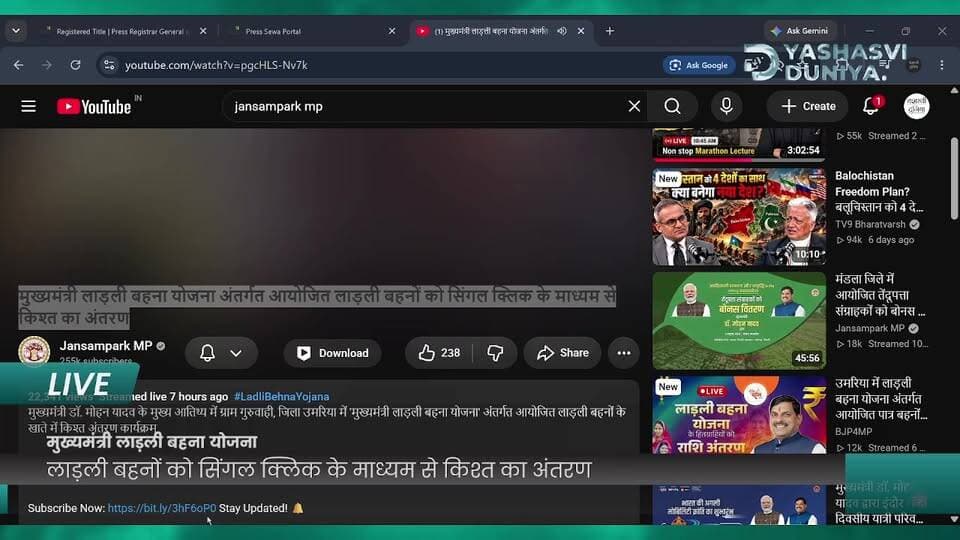Open the Chrome three-dot menu
This screenshot has height=540, width=960.
click(x=942, y=65)
